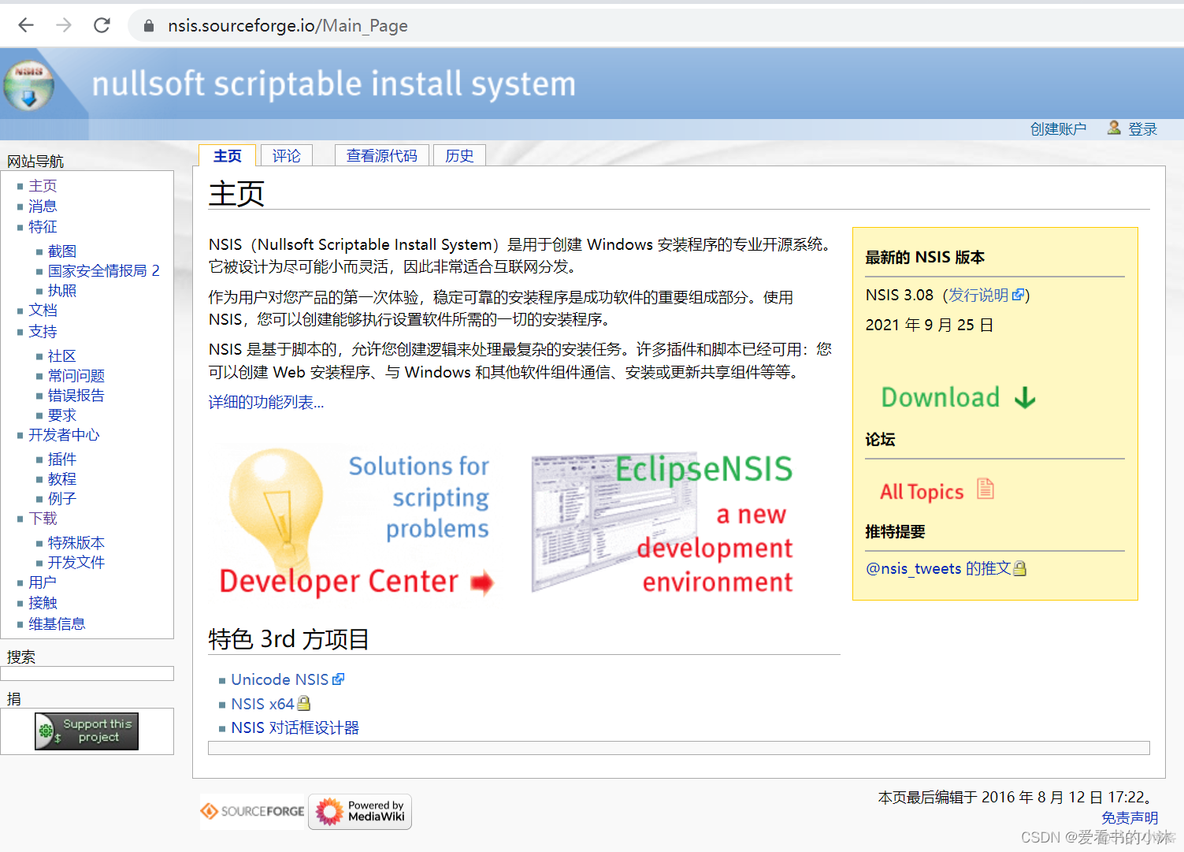Click the 免责声明 disclaimer link

coord(1130,818)
